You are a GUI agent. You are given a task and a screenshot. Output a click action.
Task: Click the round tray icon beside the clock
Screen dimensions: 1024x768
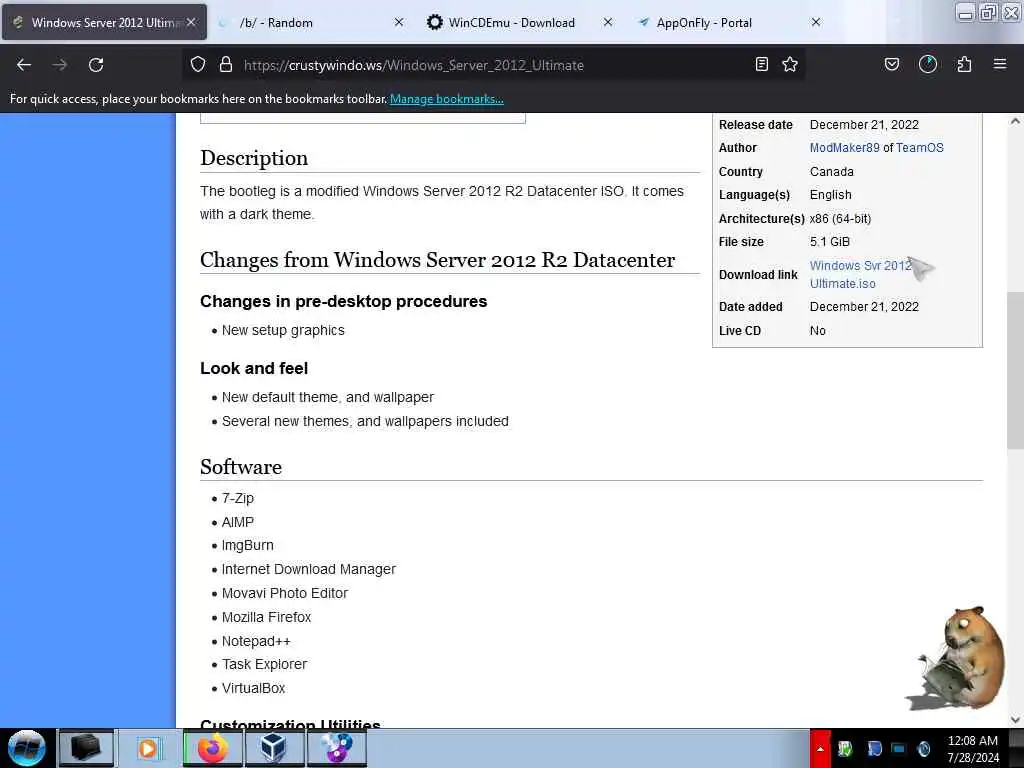[923, 748]
